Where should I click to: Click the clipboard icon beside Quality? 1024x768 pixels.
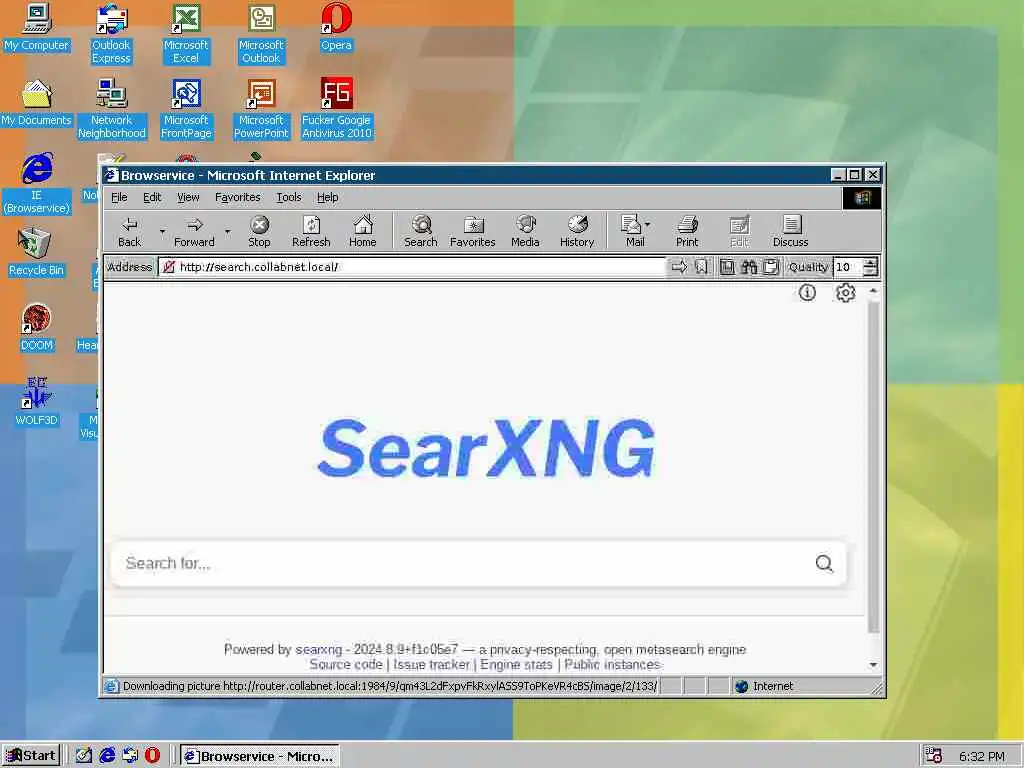click(771, 266)
